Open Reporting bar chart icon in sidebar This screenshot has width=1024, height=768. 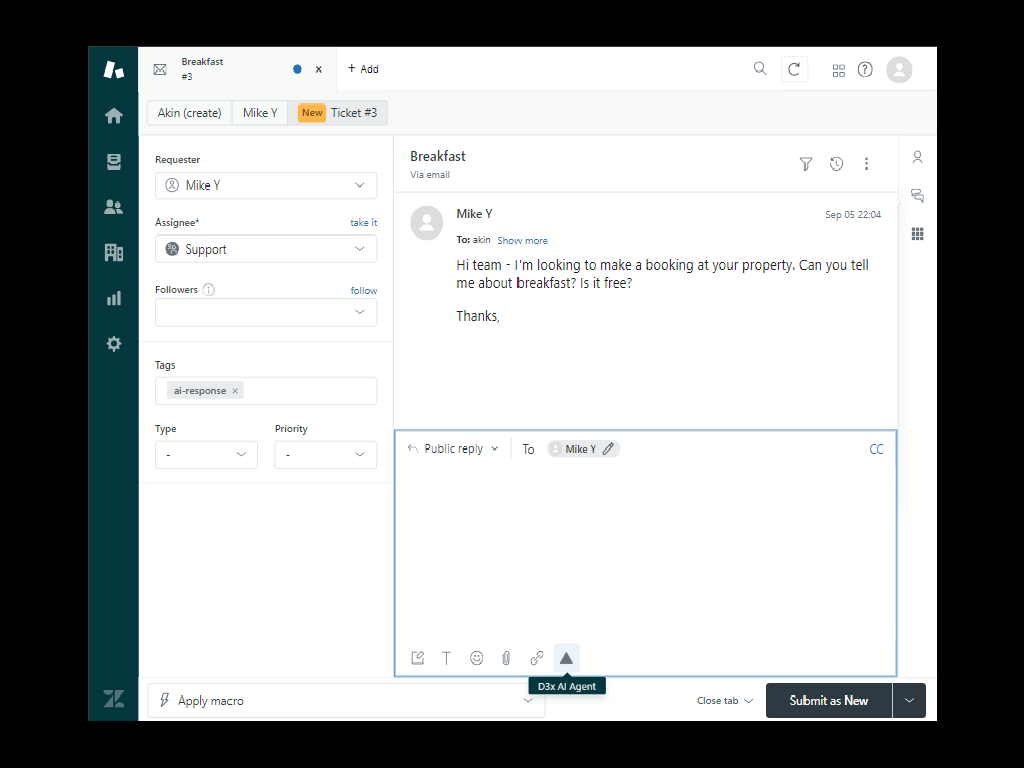(x=114, y=298)
